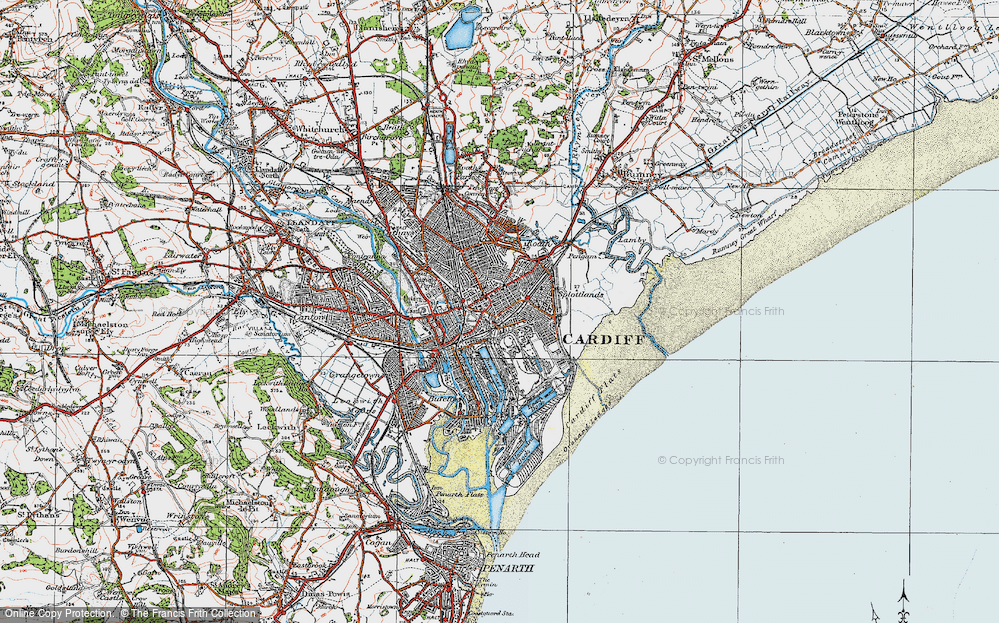
Task: Click the St Mellons label
Action: tap(713, 59)
